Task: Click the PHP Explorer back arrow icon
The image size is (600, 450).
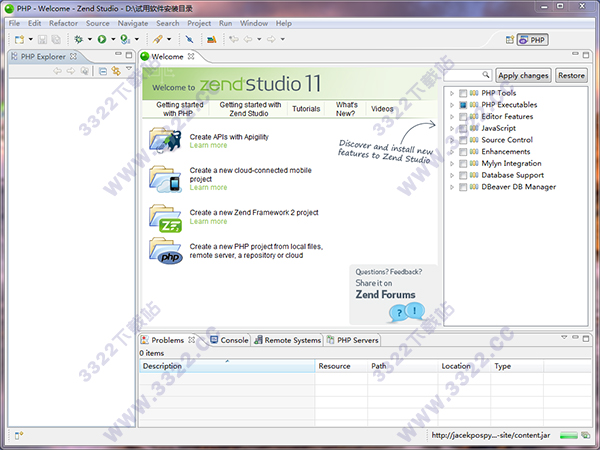Action: [x=57, y=71]
